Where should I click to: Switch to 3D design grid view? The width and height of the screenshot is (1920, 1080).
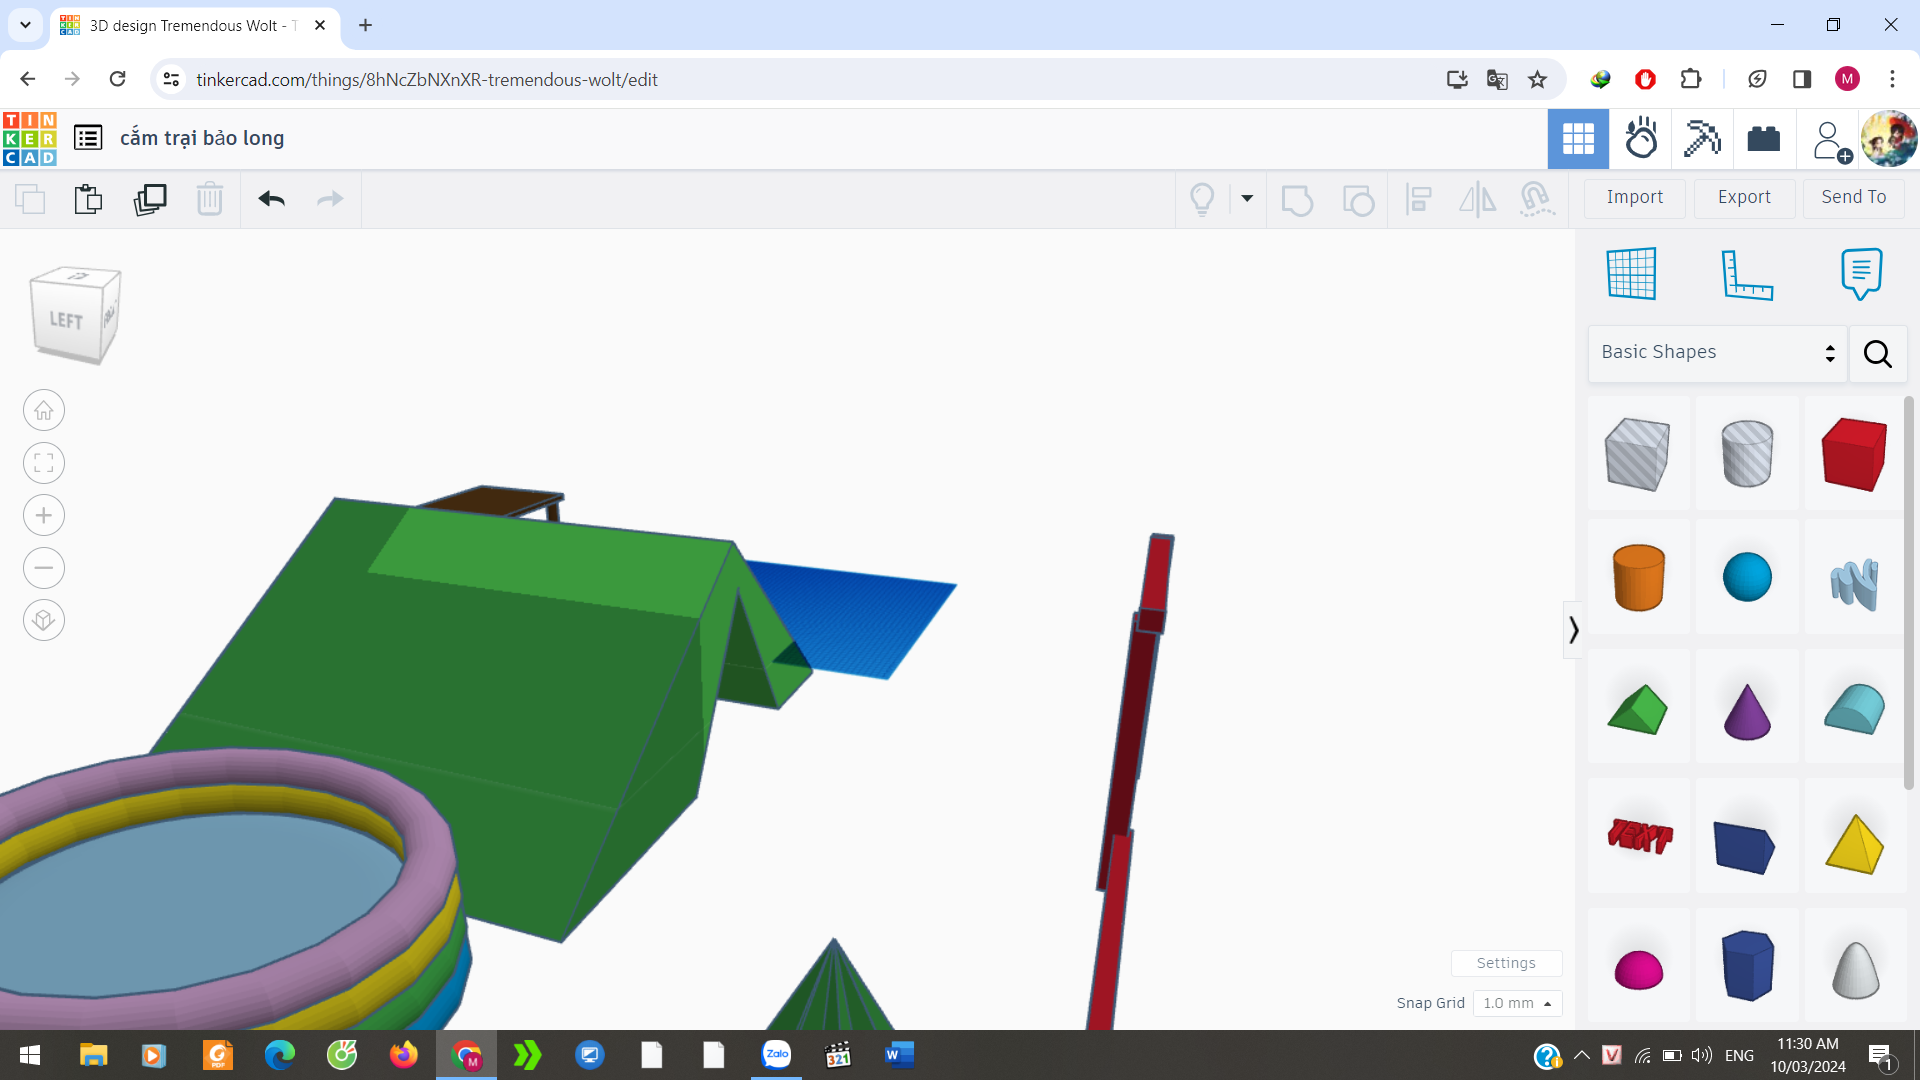point(1578,139)
